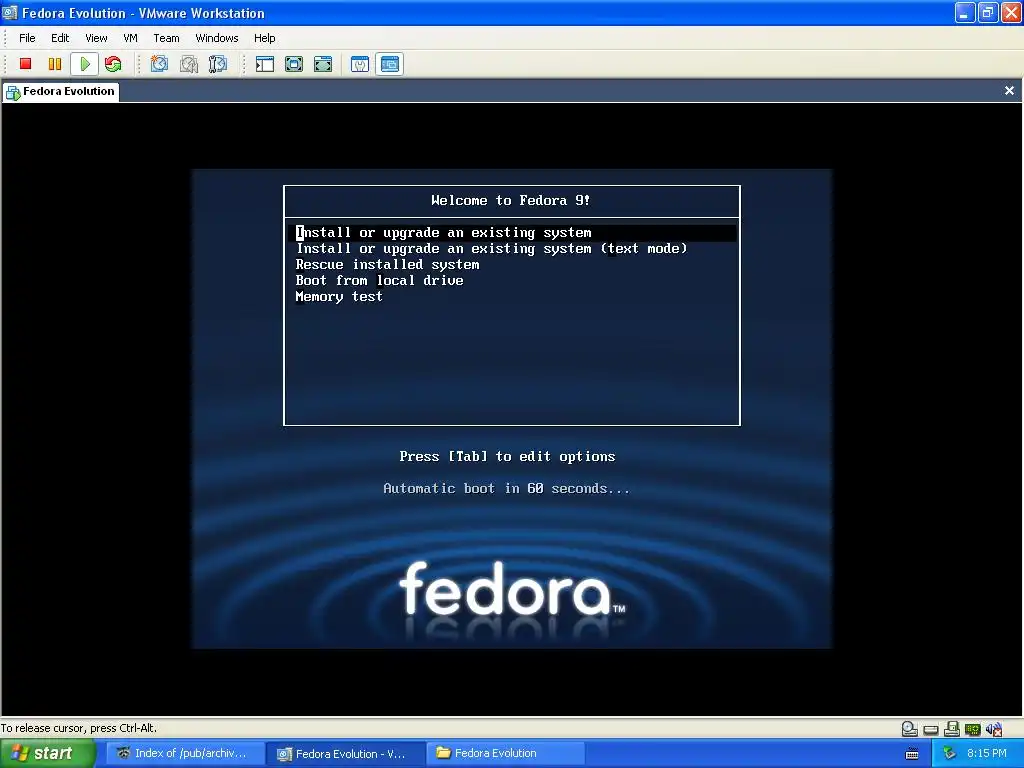The image size is (1024, 768).
Task: Click the 8:15 PM system clock
Action: [986, 754]
